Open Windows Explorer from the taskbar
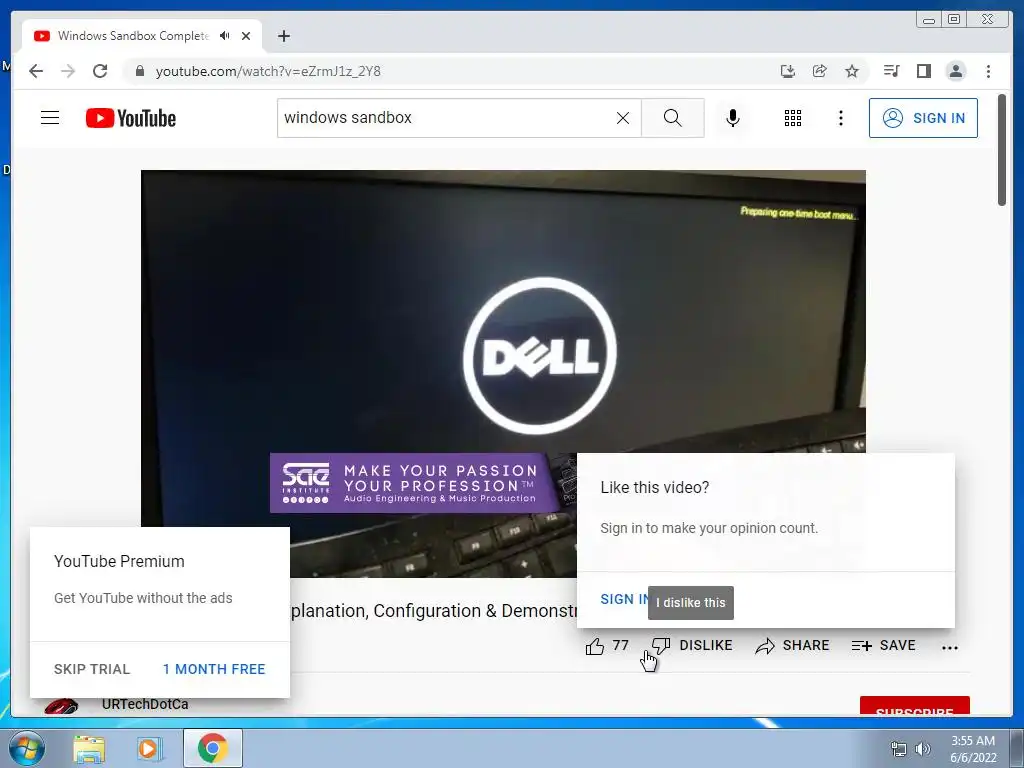Screen dimensions: 1024x768 (x=89, y=748)
